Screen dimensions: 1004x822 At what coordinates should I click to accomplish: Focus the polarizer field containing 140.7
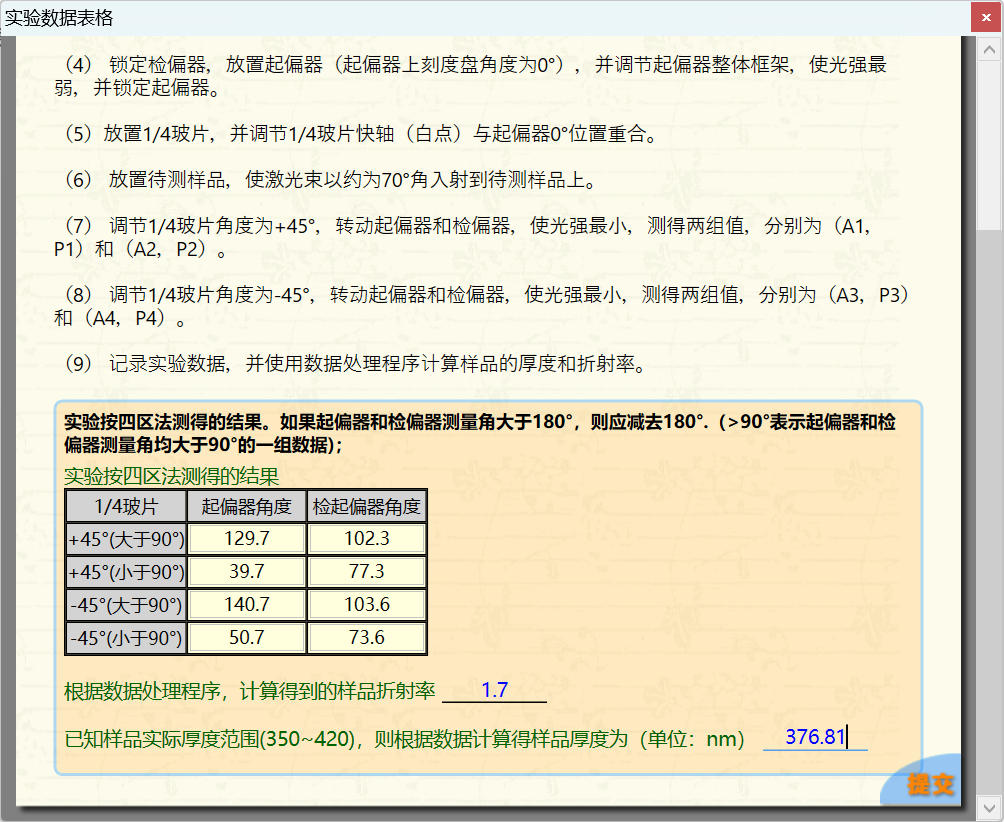click(x=247, y=605)
